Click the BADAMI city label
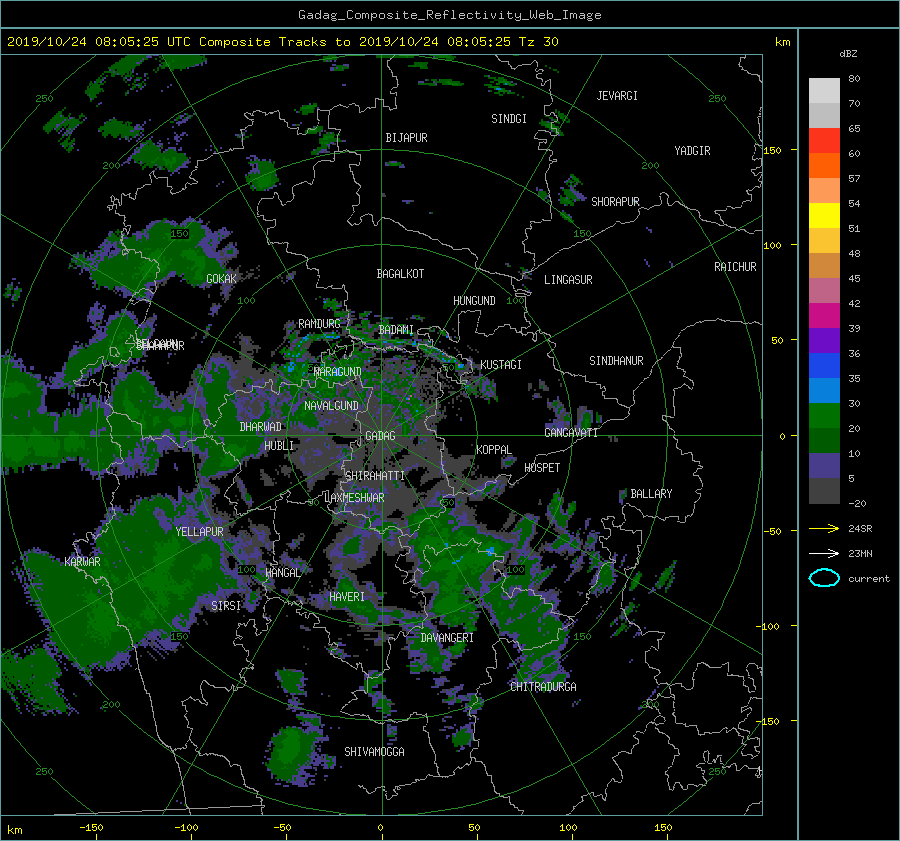 coord(396,330)
